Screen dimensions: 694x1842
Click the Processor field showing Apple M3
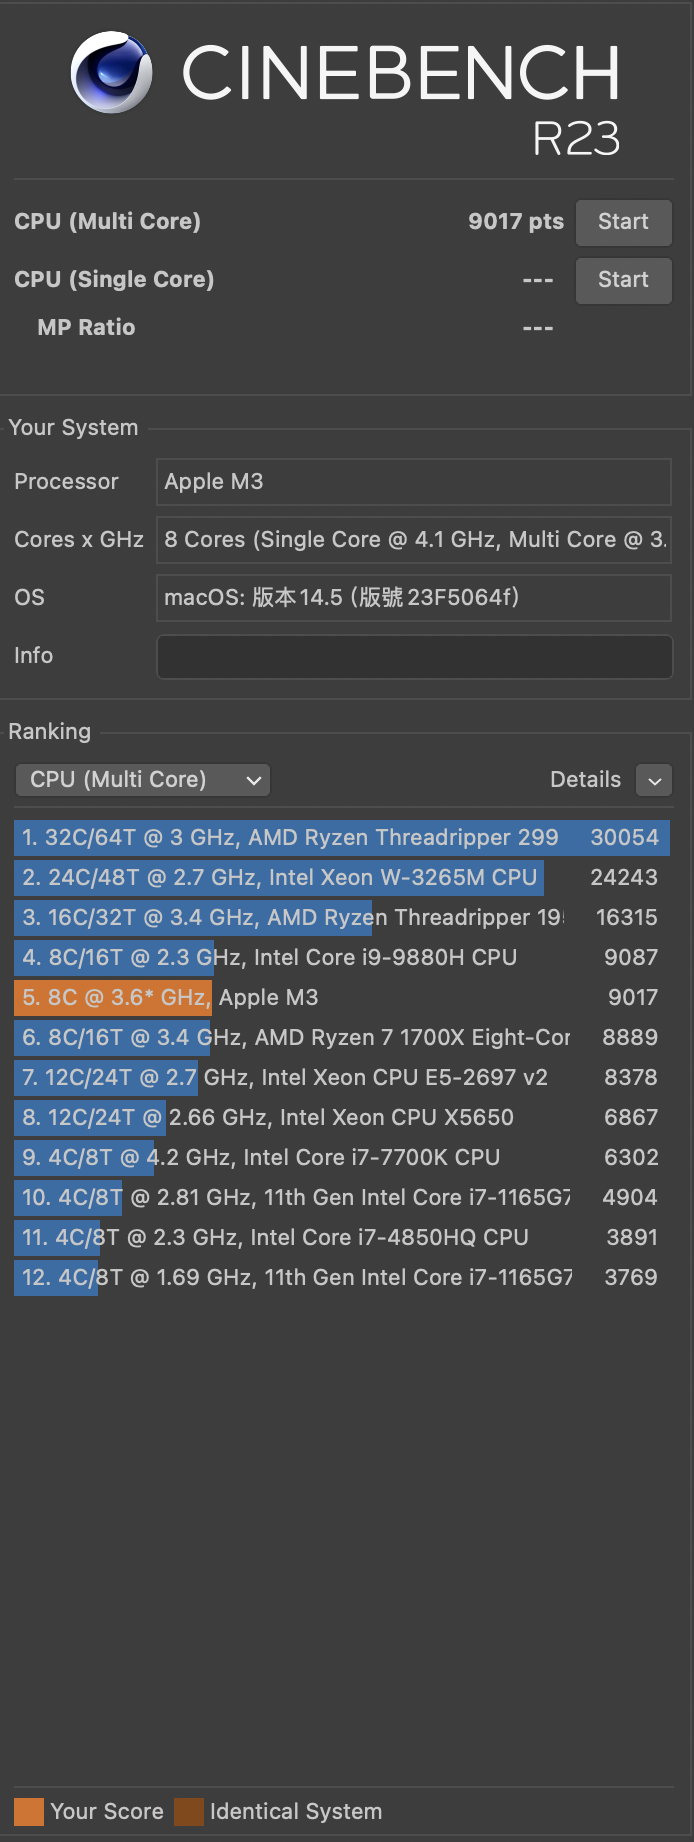414,482
